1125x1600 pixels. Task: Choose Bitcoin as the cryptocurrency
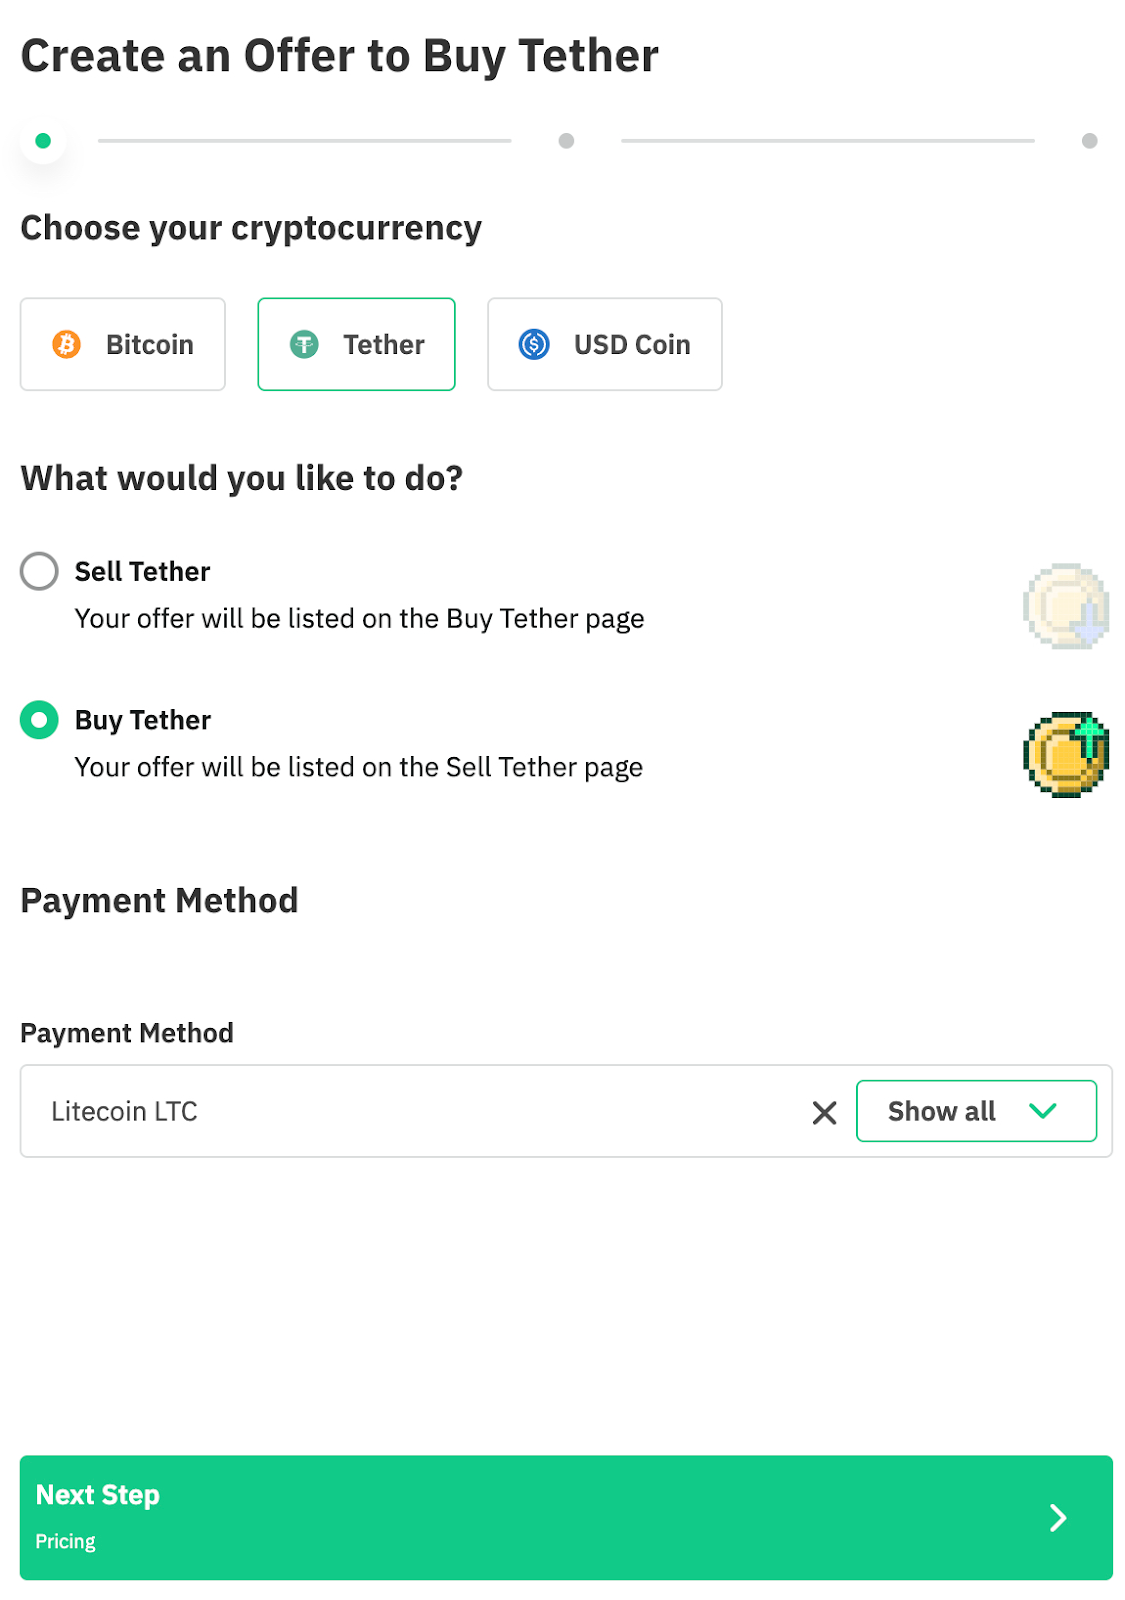pyautogui.click(x=123, y=344)
